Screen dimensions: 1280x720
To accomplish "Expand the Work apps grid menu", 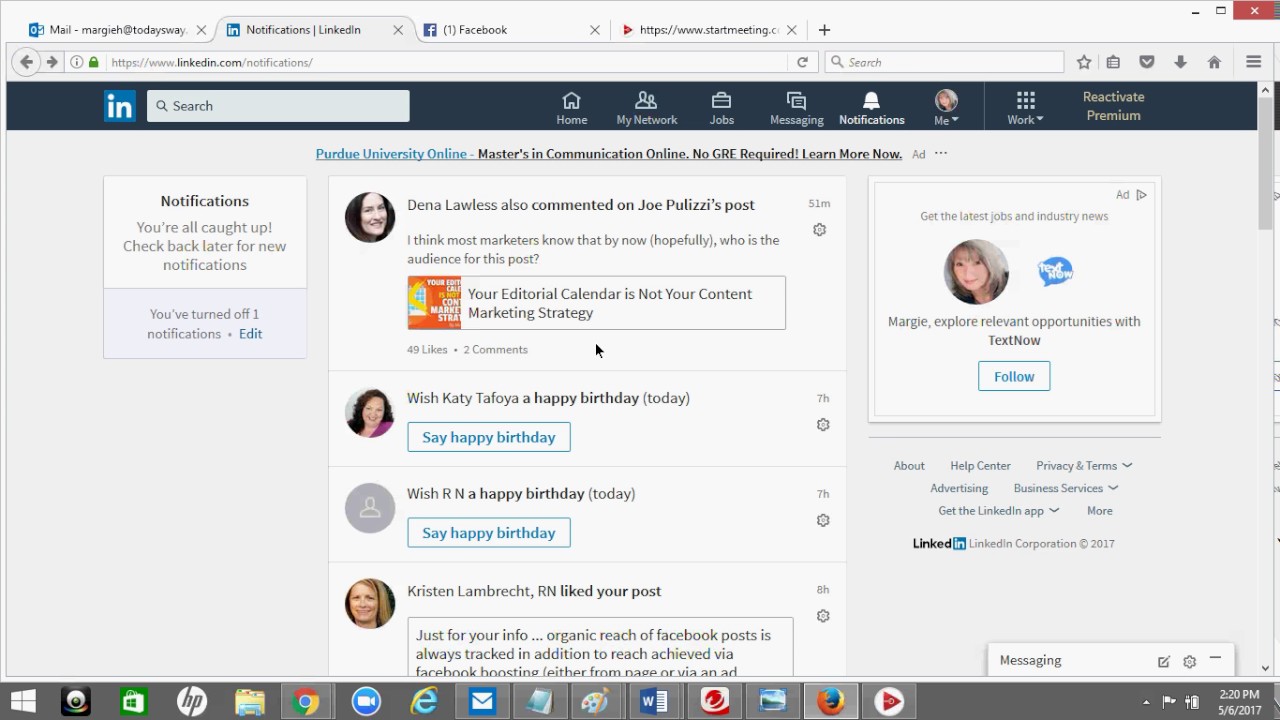I will [x=1025, y=108].
